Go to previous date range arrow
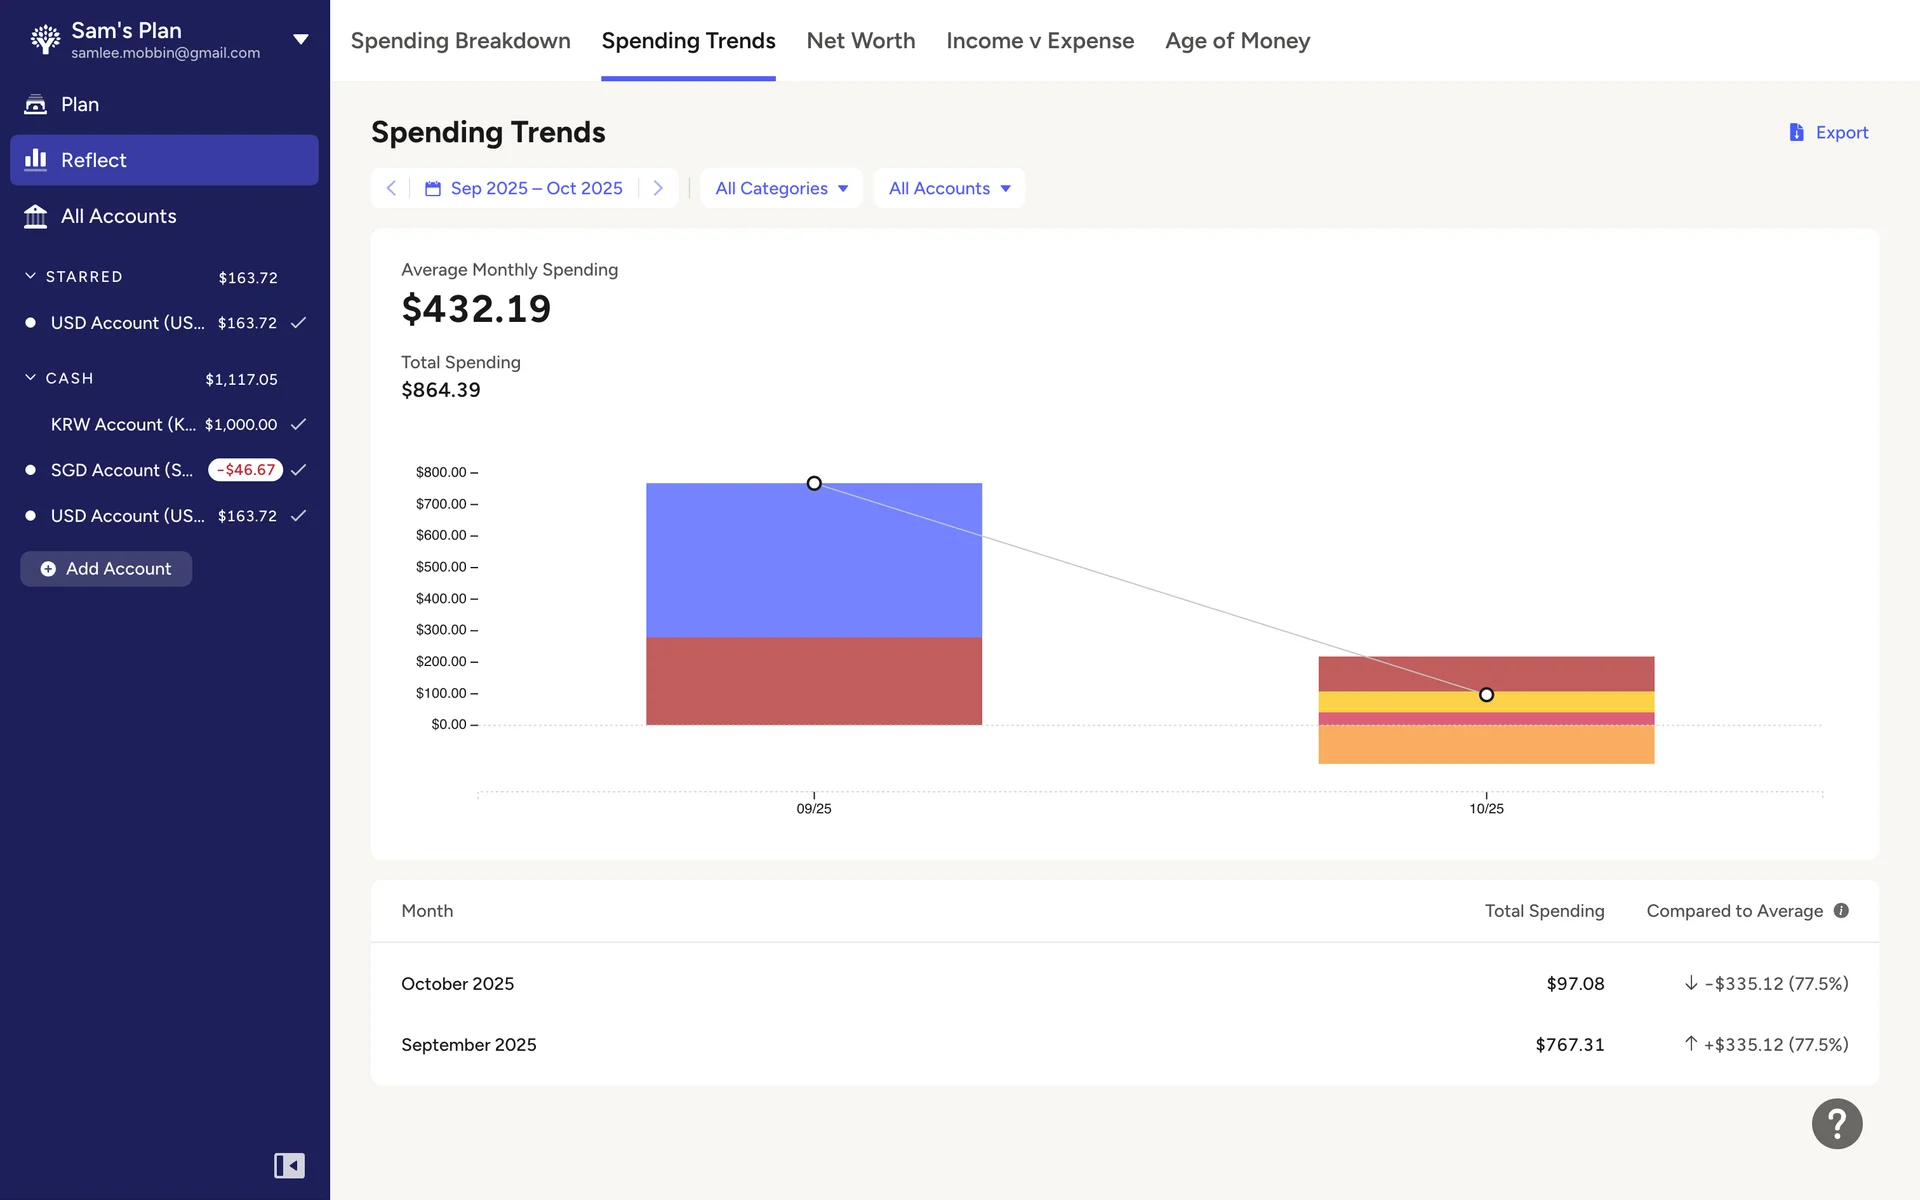 click(x=391, y=188)
